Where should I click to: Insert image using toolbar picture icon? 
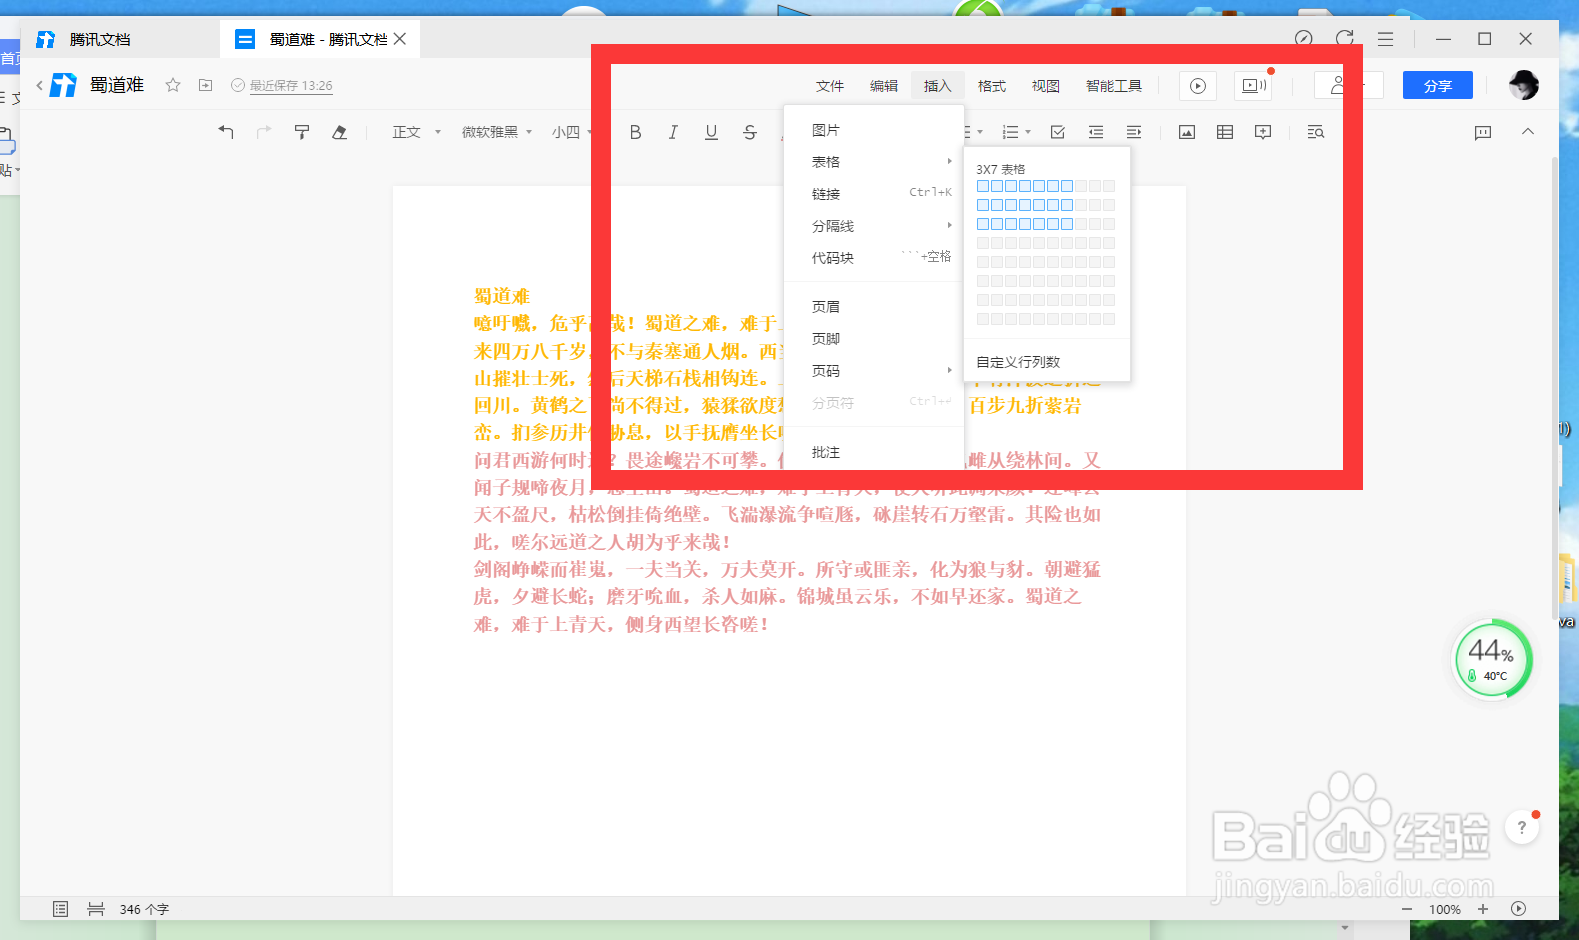[x=1187, y=132]
